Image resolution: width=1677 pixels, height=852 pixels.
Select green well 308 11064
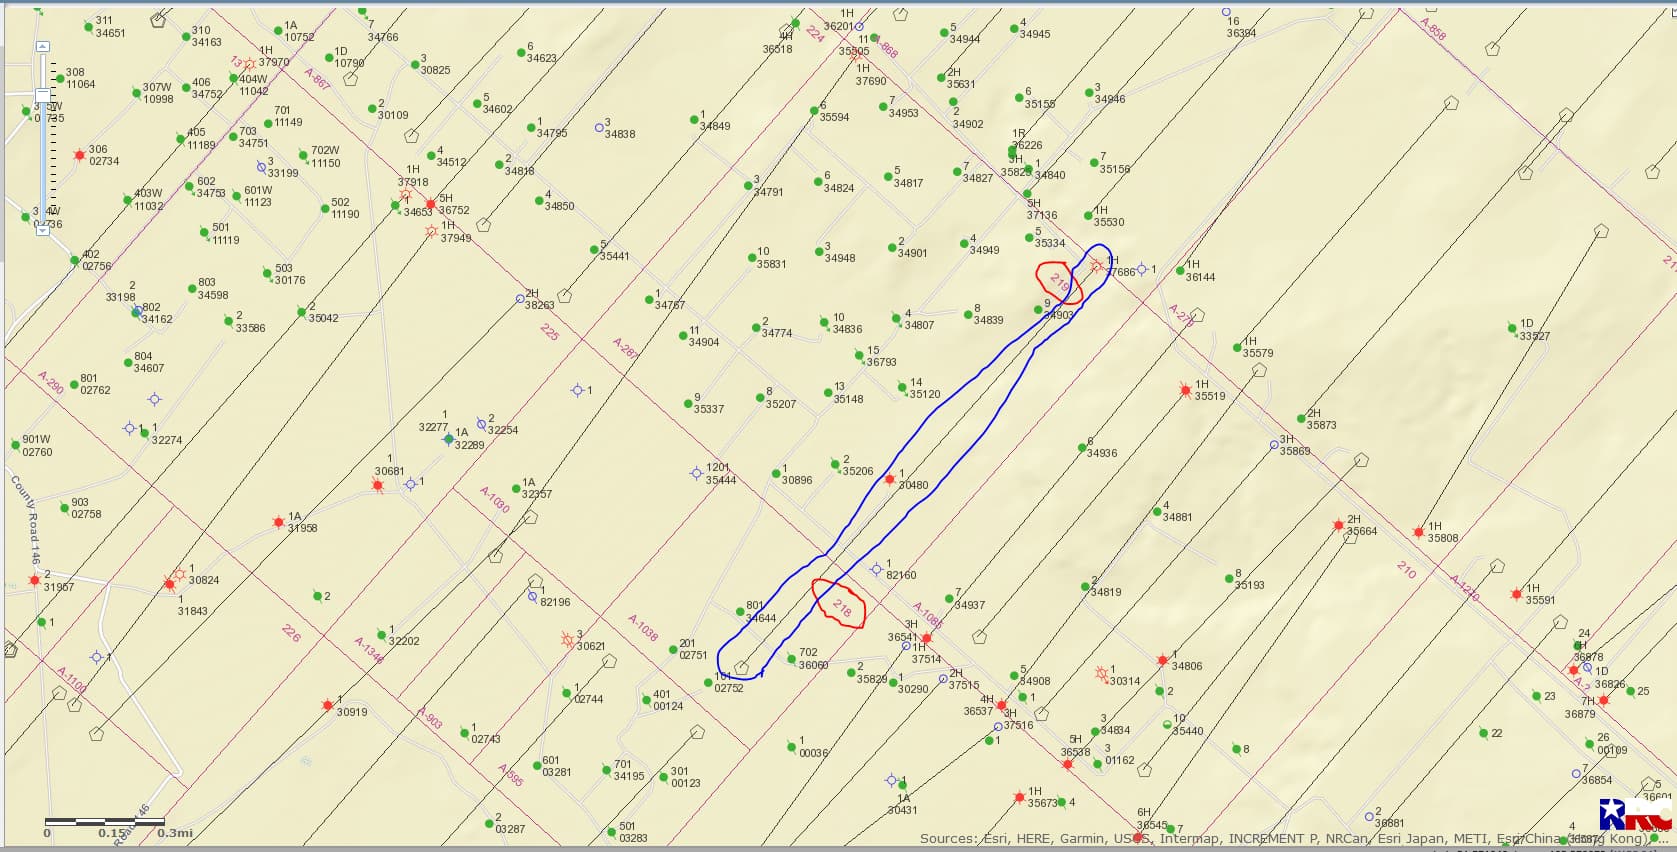tap(58, 79)
